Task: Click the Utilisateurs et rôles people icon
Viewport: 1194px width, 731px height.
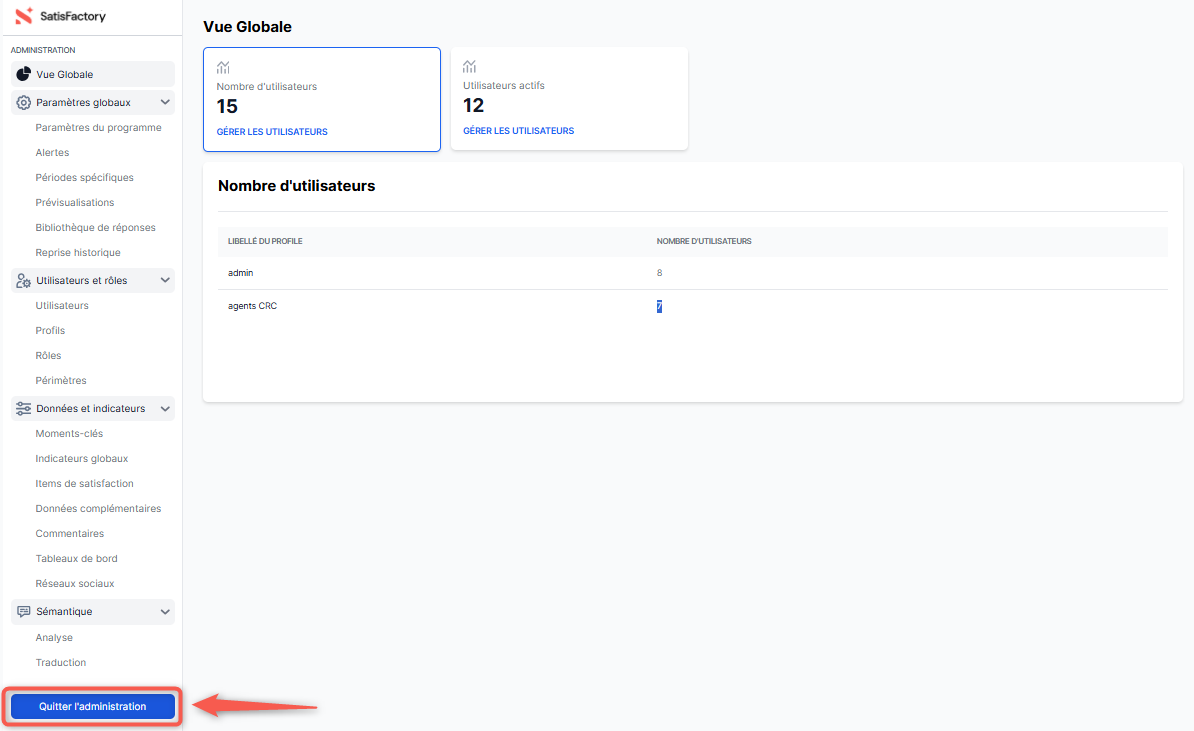Action: click(x=24, y=281)
